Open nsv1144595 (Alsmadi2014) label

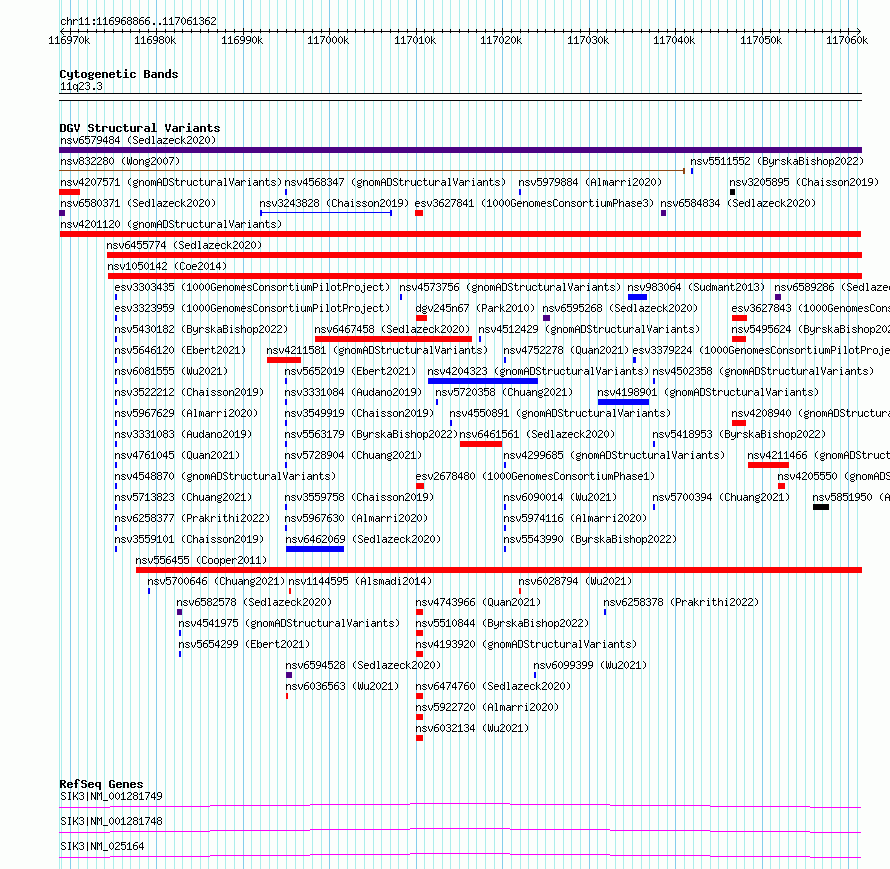360,581
